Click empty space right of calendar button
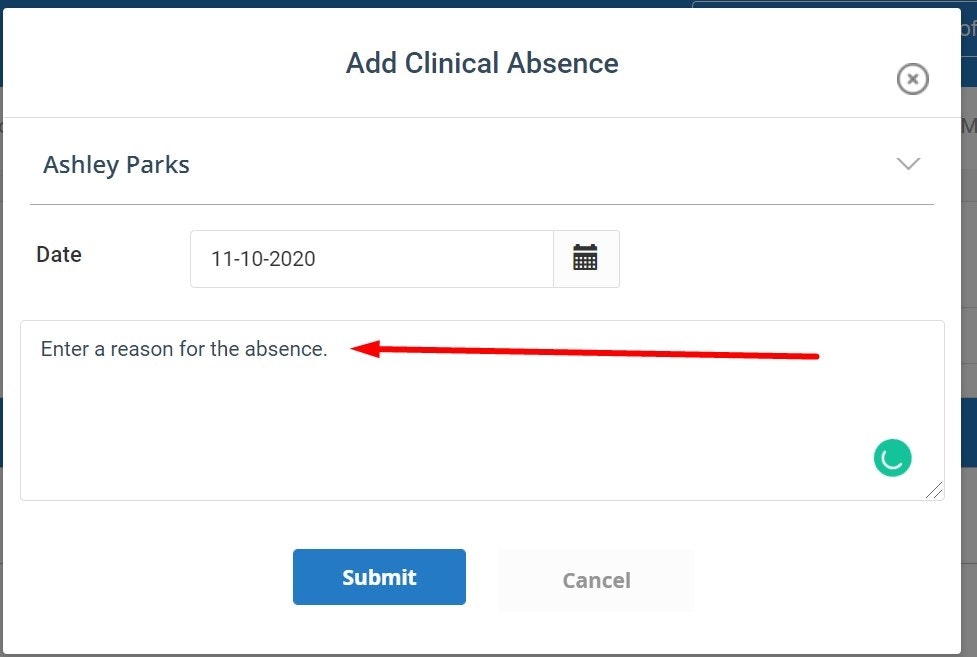977x657 pixels. point(780,259)
